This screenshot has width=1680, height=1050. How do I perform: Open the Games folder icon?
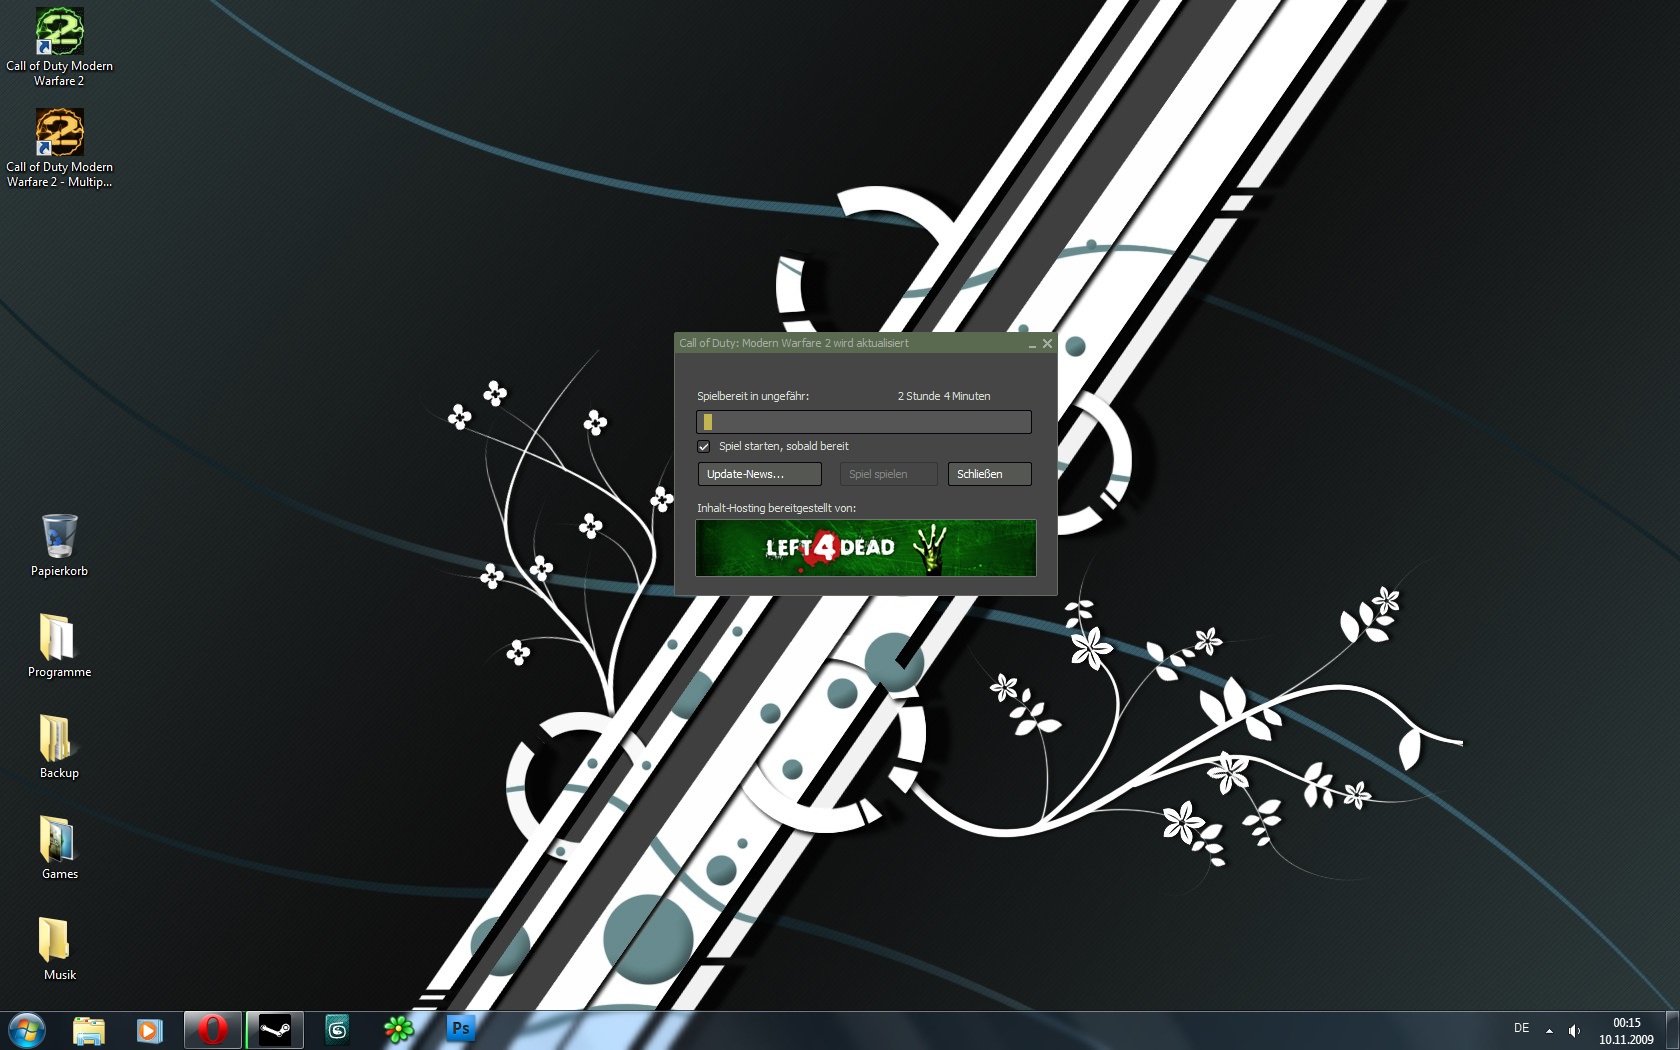click(59, 848)
